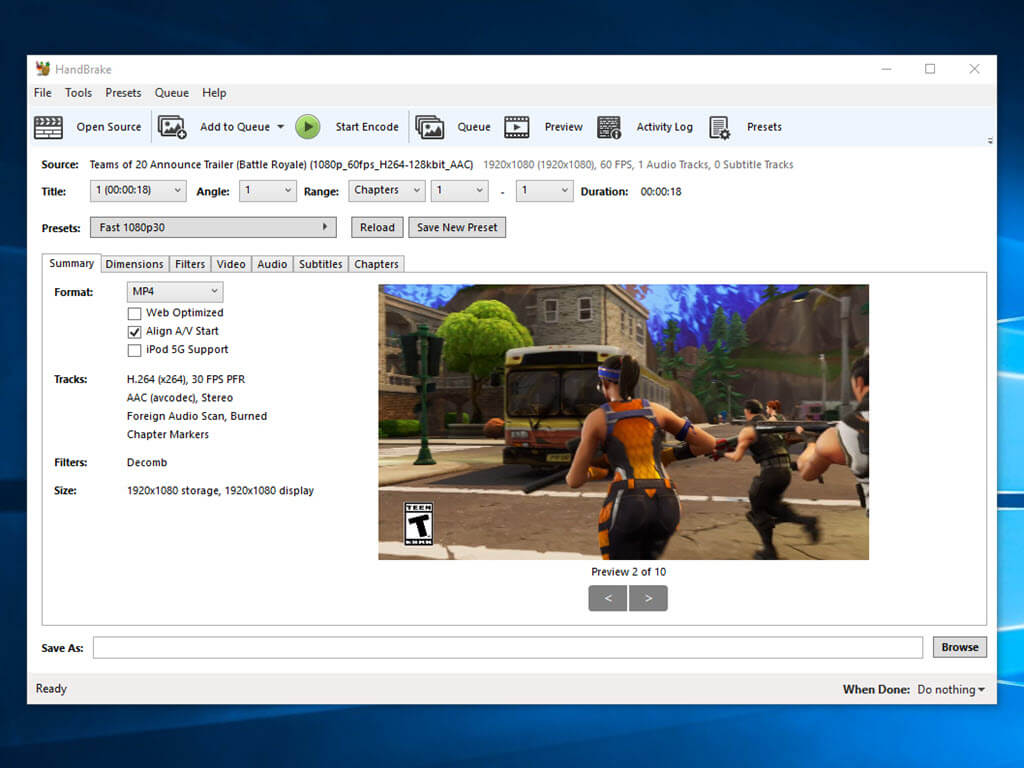Show the previous preview image
This screenshot has width=1024, height=768.
[x=608, y=598]
